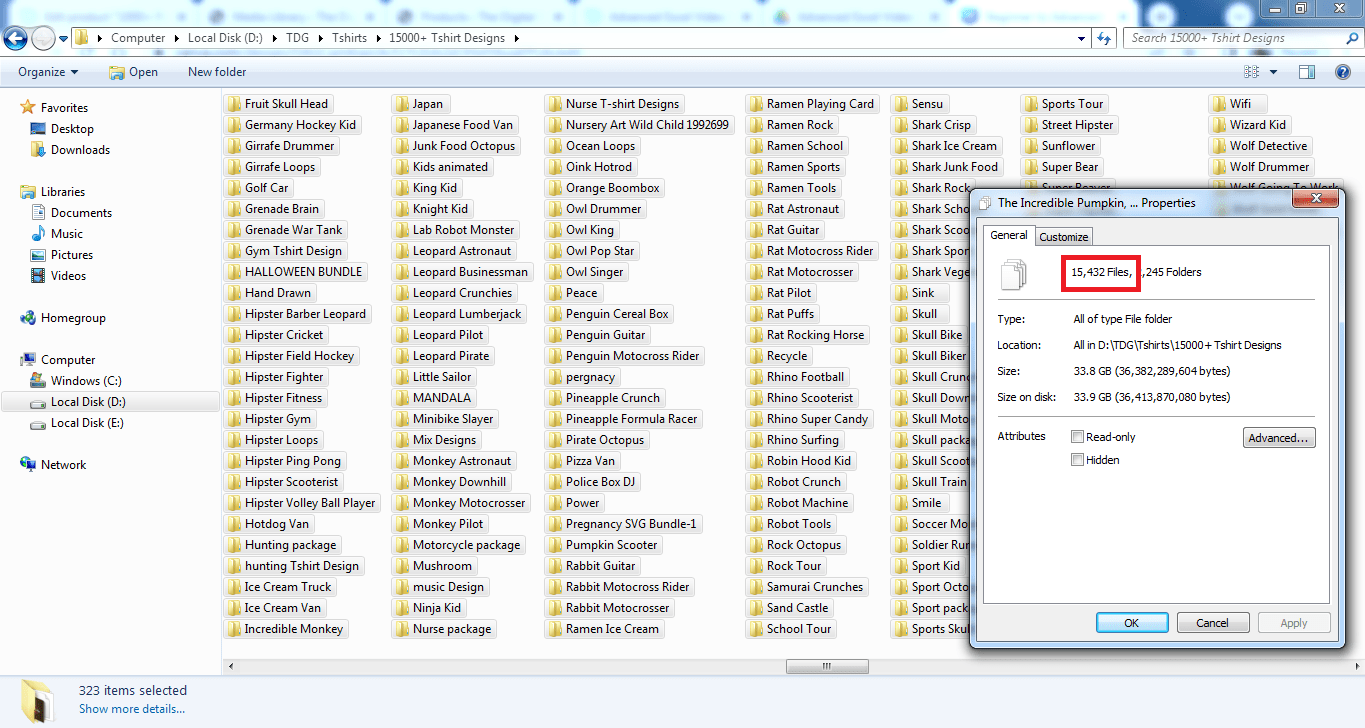Select the Wolf Detective folder icon

pos(1218,146)
